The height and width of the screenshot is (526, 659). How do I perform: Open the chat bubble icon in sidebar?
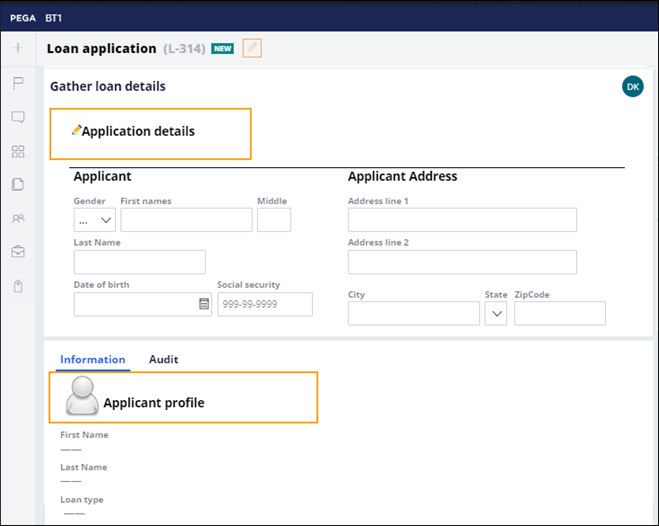18,117
